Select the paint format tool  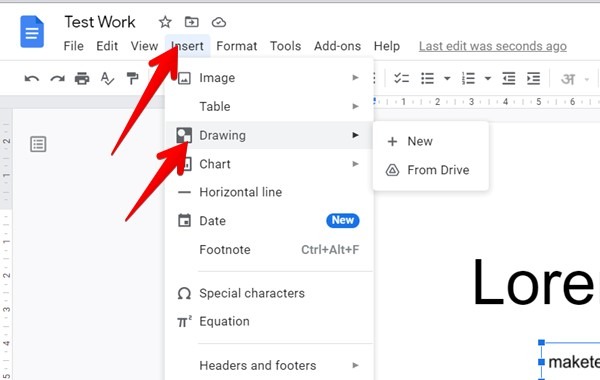[x=132, y=78]
